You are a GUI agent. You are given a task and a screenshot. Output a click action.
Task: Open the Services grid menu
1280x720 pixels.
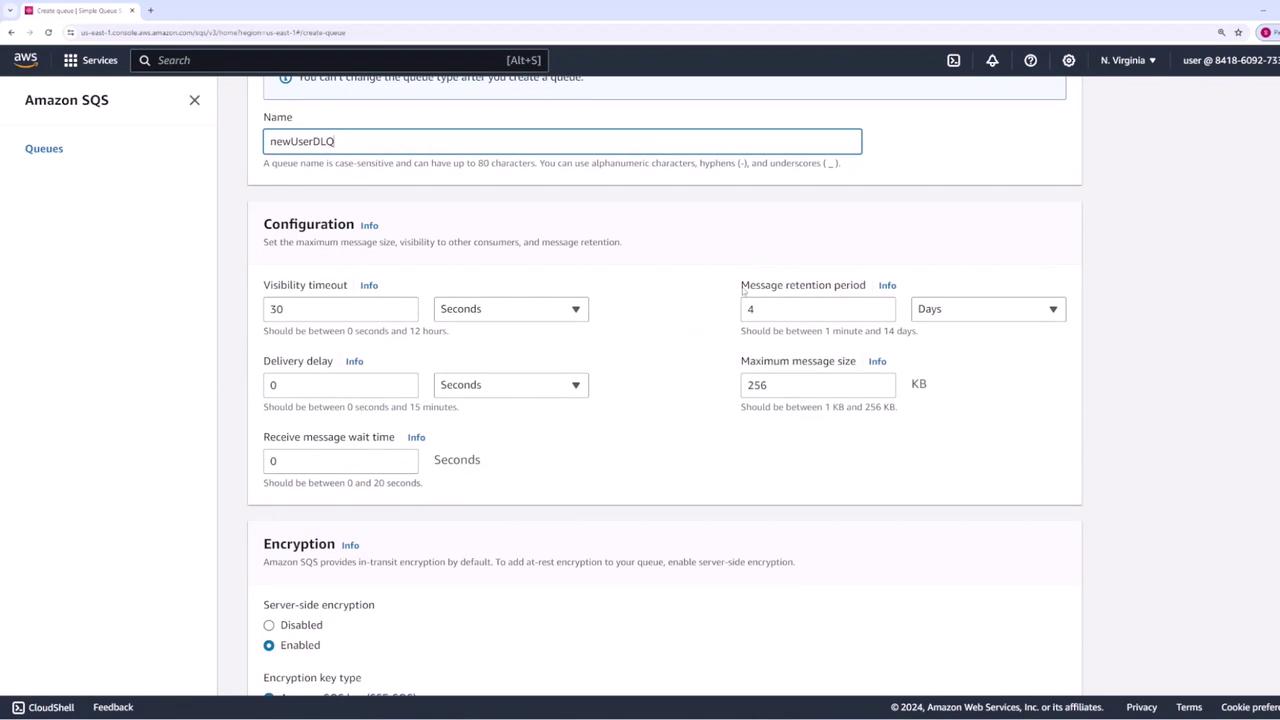tap(71, 60)
